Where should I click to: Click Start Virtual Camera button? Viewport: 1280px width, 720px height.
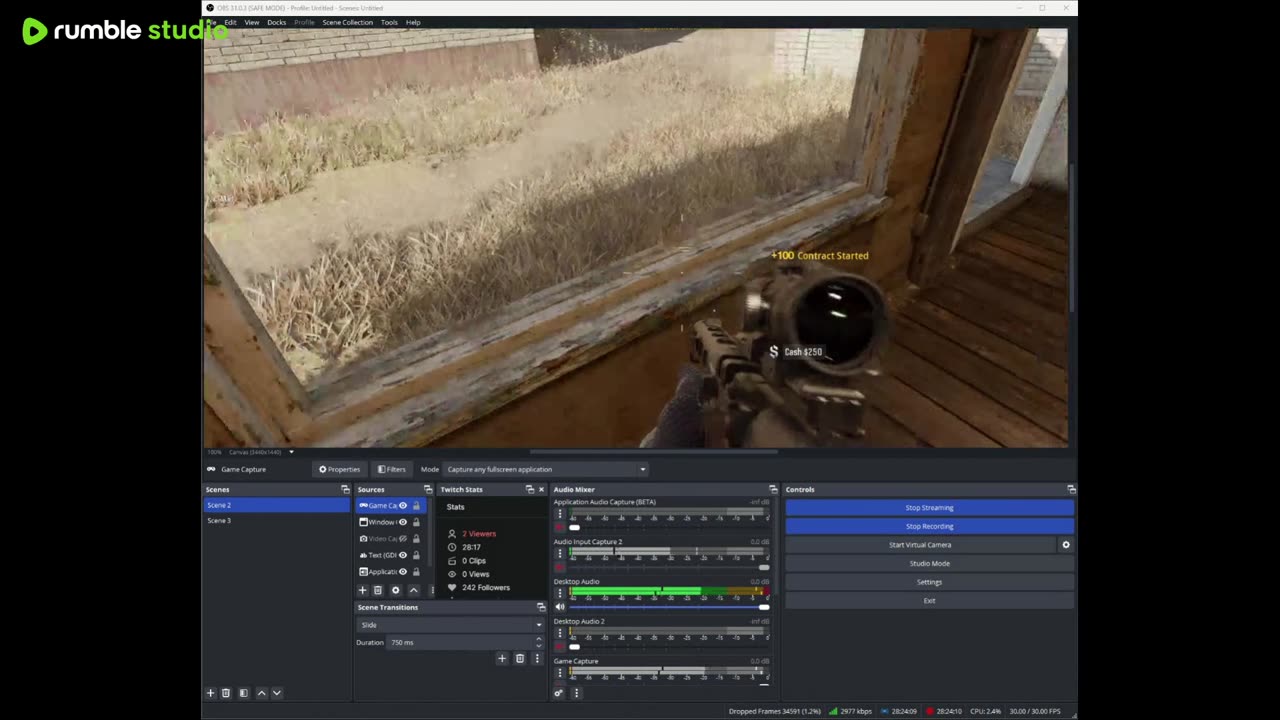click(920, 545)
